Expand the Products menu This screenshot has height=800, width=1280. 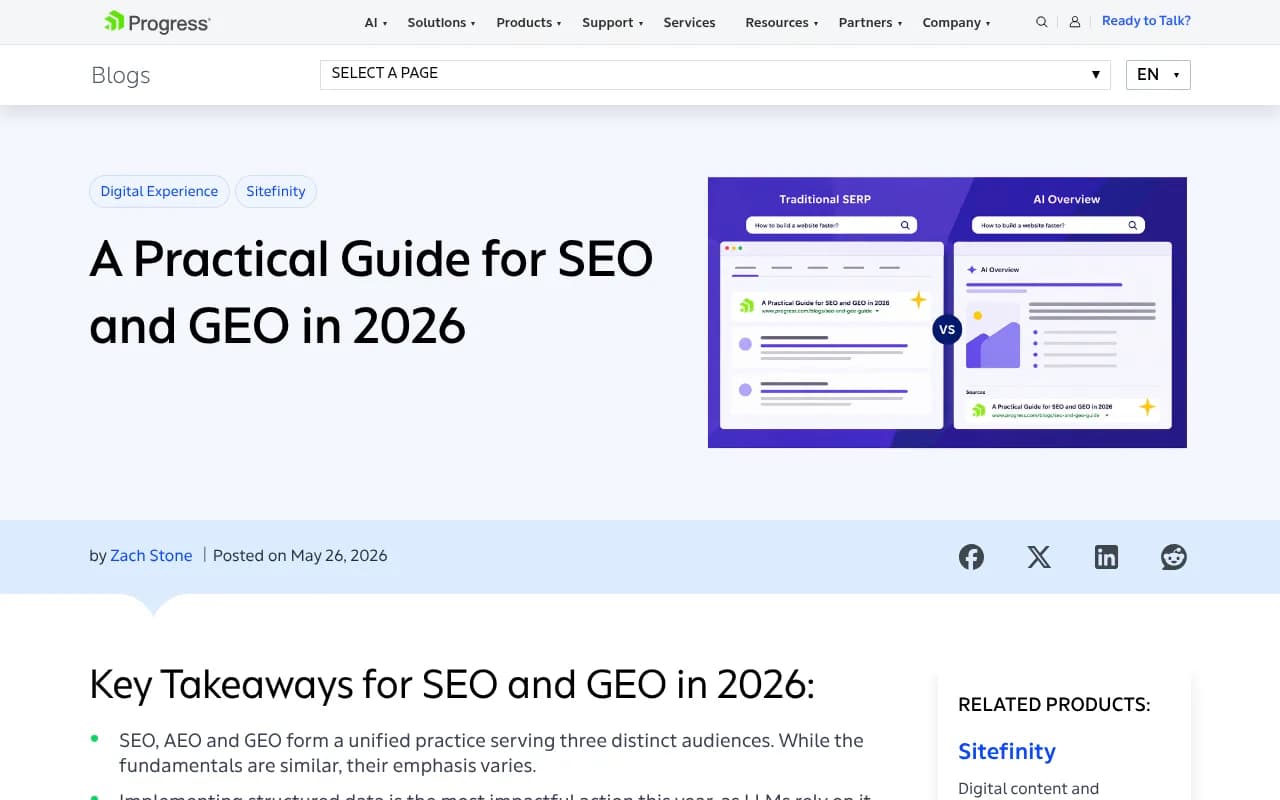pyautogui.click(x=529, y=22)
